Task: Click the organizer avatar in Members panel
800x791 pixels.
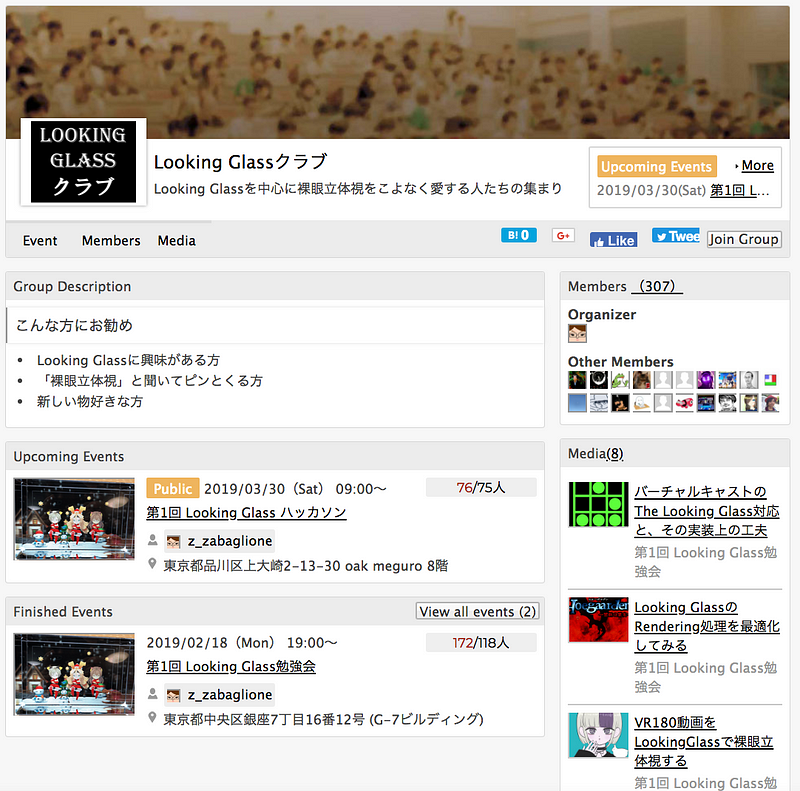Action: (577, 334)
